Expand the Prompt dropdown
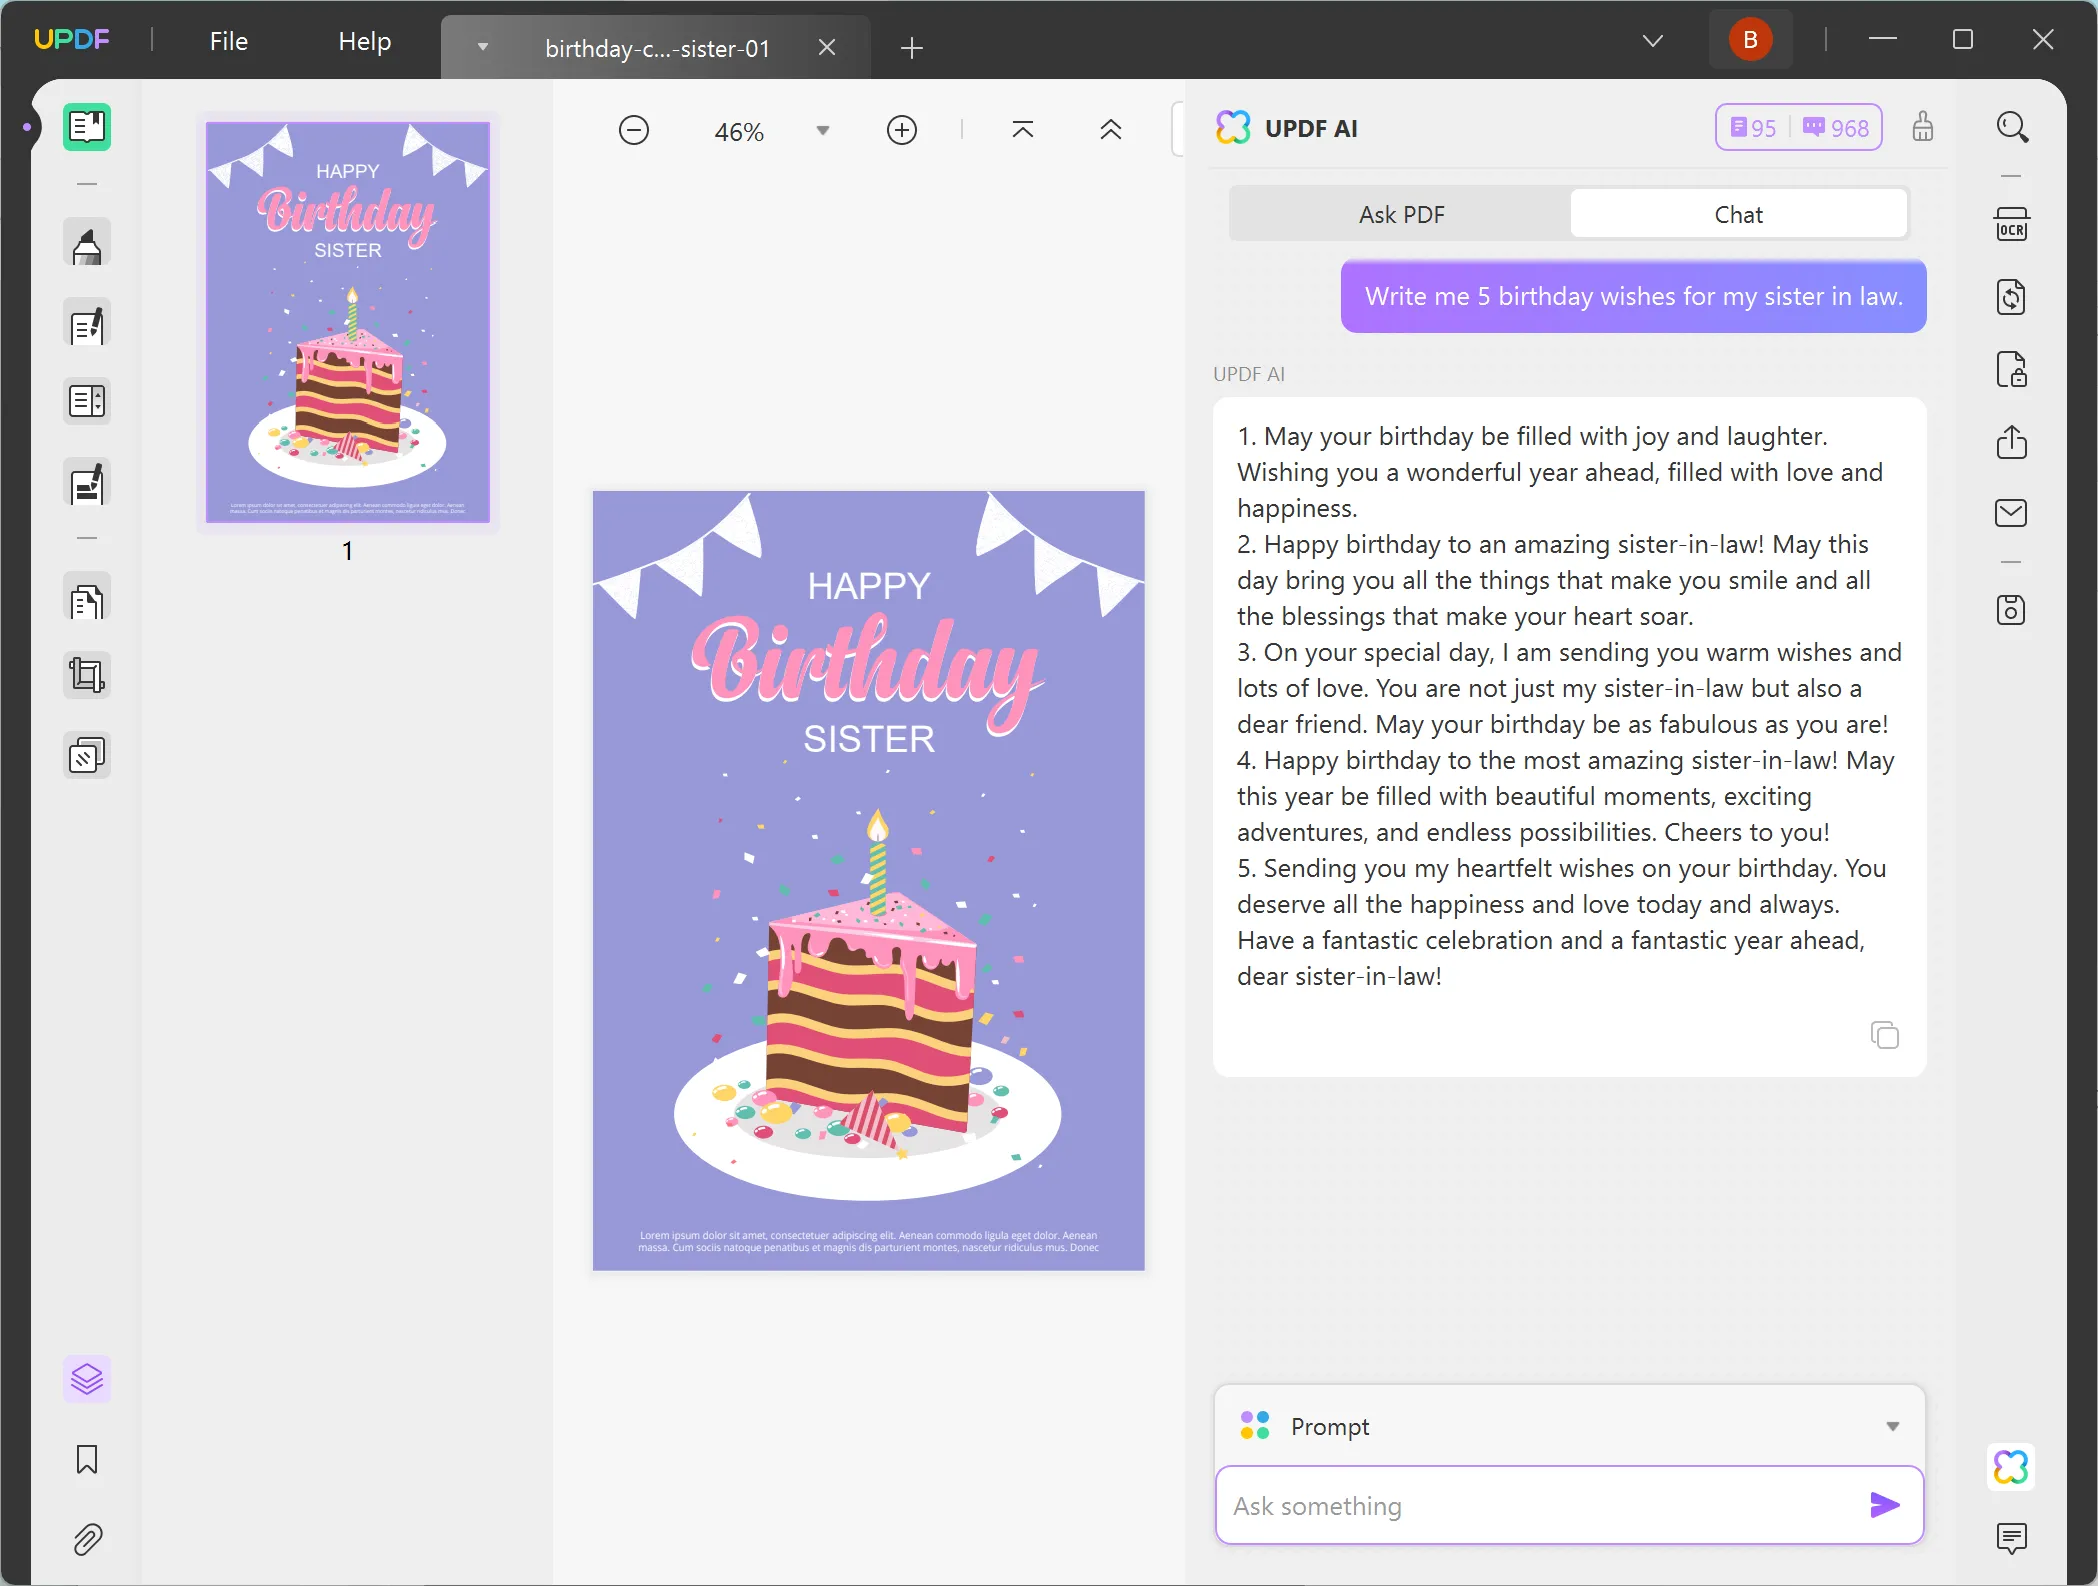2098x1586 pixels. 1892,1427
